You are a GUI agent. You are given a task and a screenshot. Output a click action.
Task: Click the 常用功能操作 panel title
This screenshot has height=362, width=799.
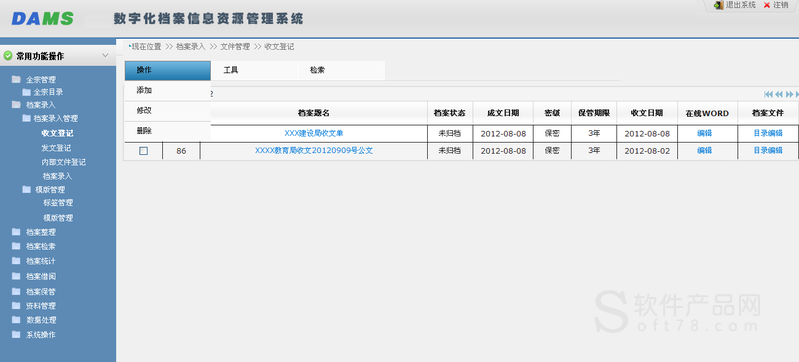click(40, 56)
